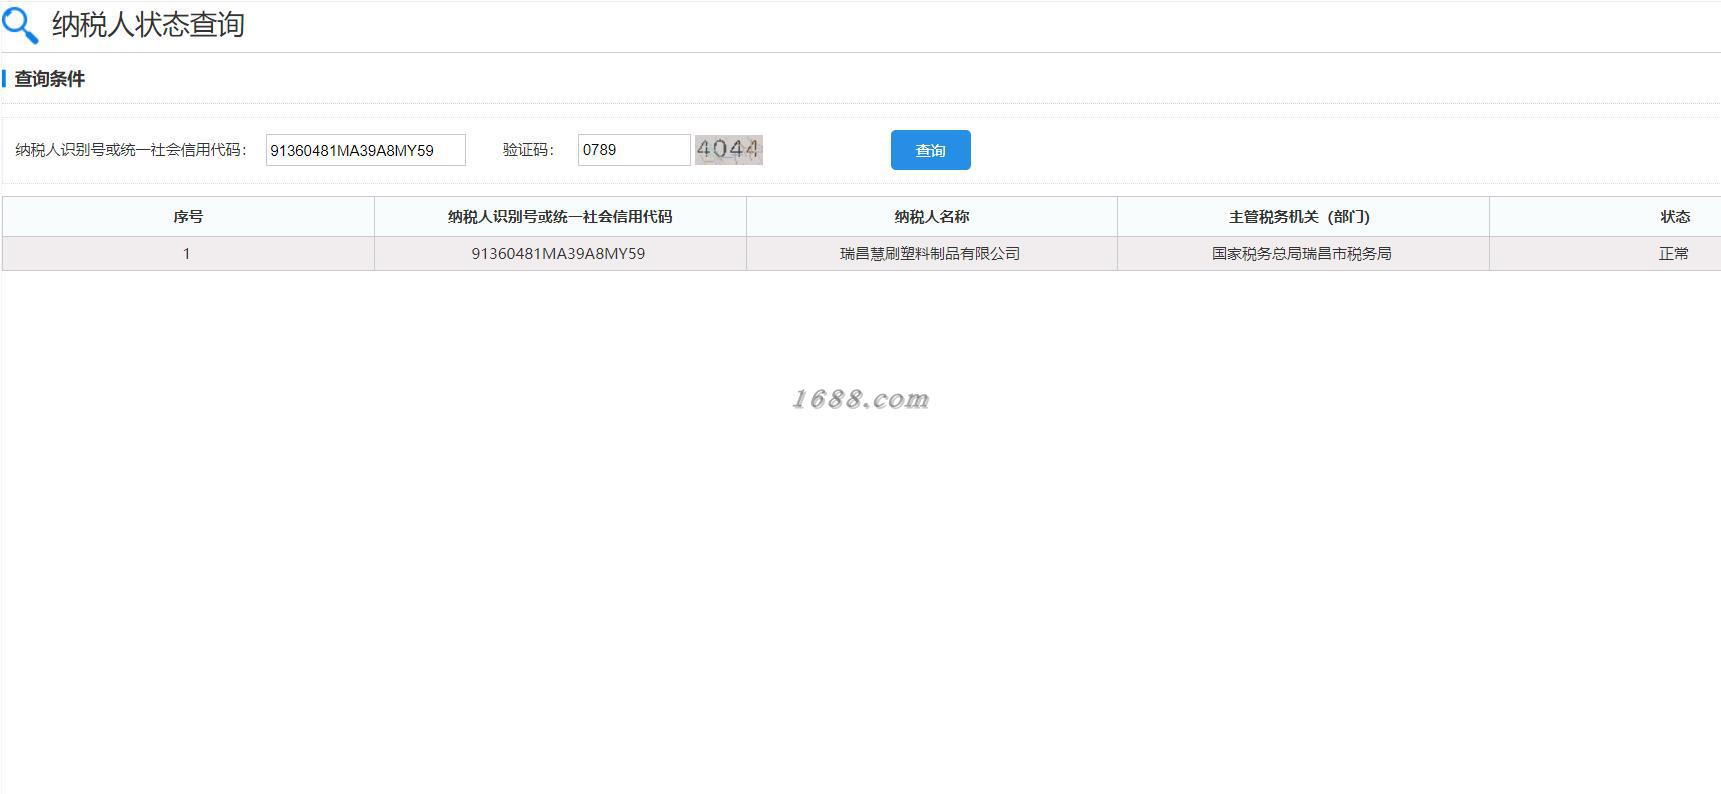Click the magnifier icon beside 纳税人状态查询
Screen dimensions: 1721x794
(x=20, y=26)
